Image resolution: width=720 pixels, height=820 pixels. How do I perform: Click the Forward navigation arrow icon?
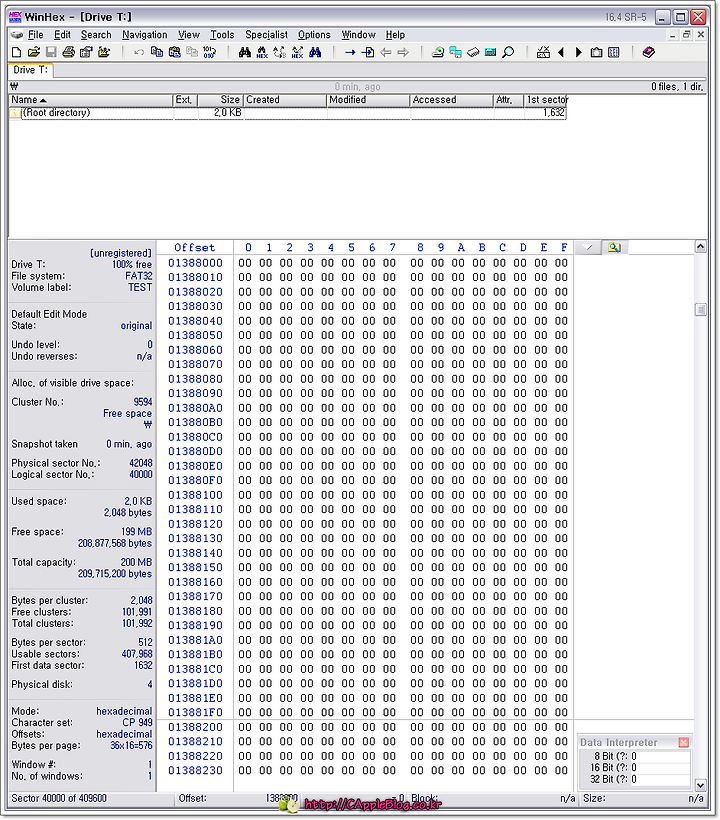[403, 52]
